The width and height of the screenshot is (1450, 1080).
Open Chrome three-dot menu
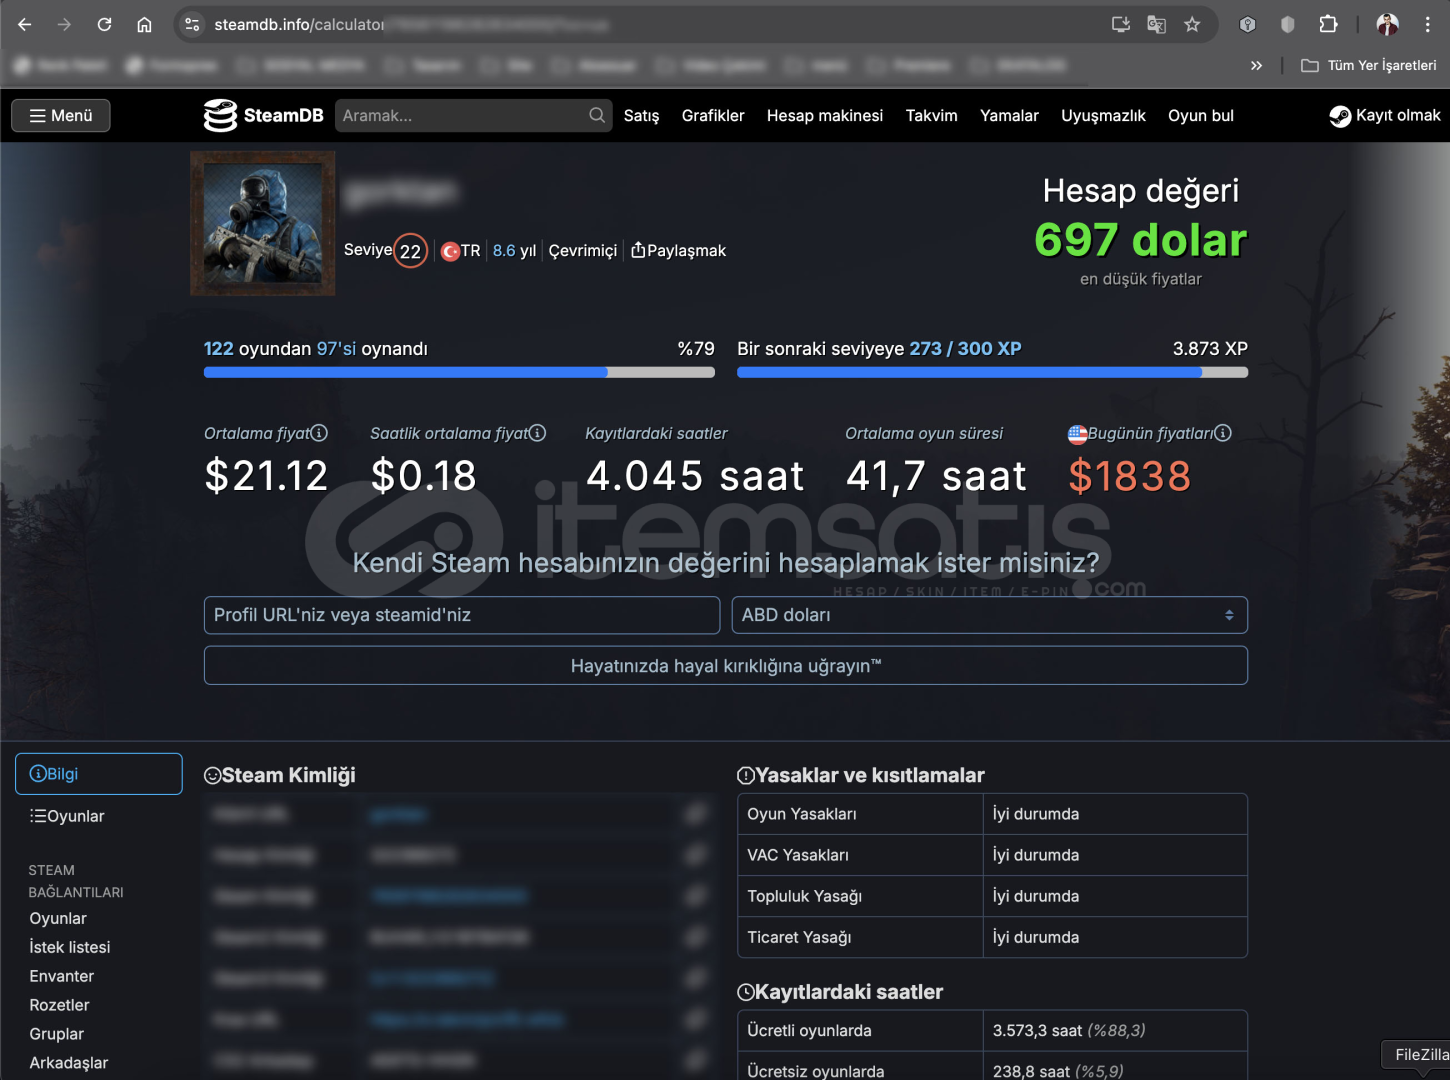click(1427, 24)
